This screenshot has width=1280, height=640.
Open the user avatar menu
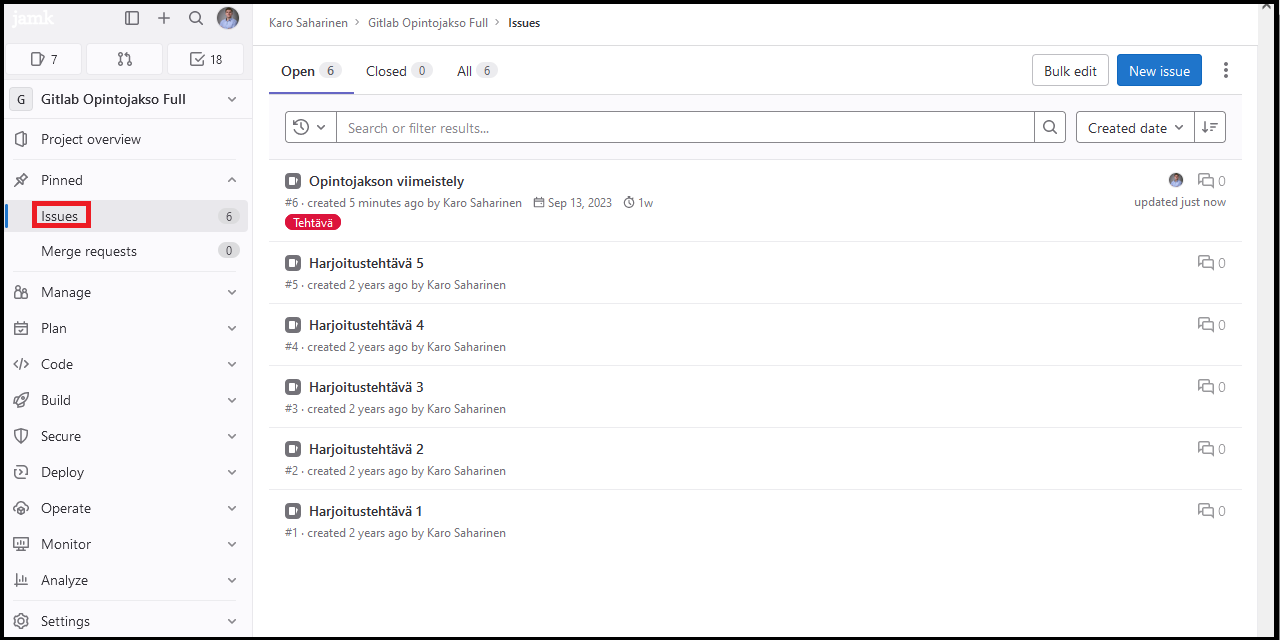point(228,18)
